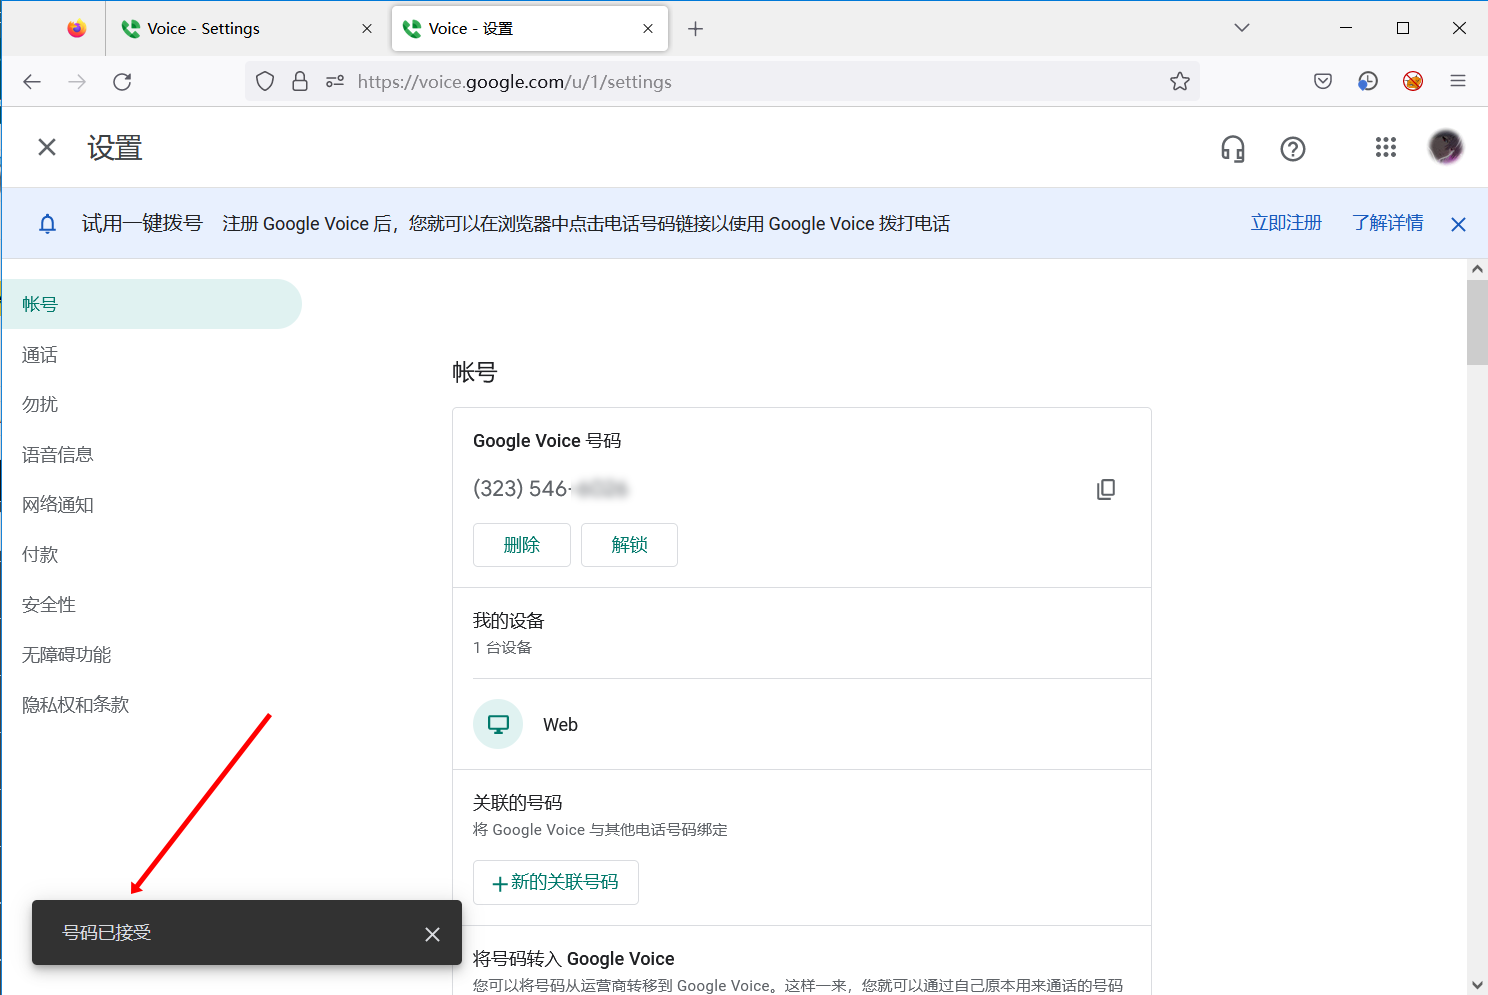This screenshot has width=1488, height=995.
Task: Click the 解锁 button under the number
Action: click(x=630, y=545)
